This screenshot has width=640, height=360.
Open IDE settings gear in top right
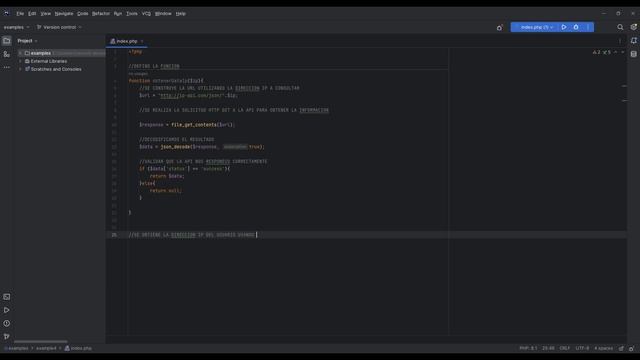(x=633, y=27)
